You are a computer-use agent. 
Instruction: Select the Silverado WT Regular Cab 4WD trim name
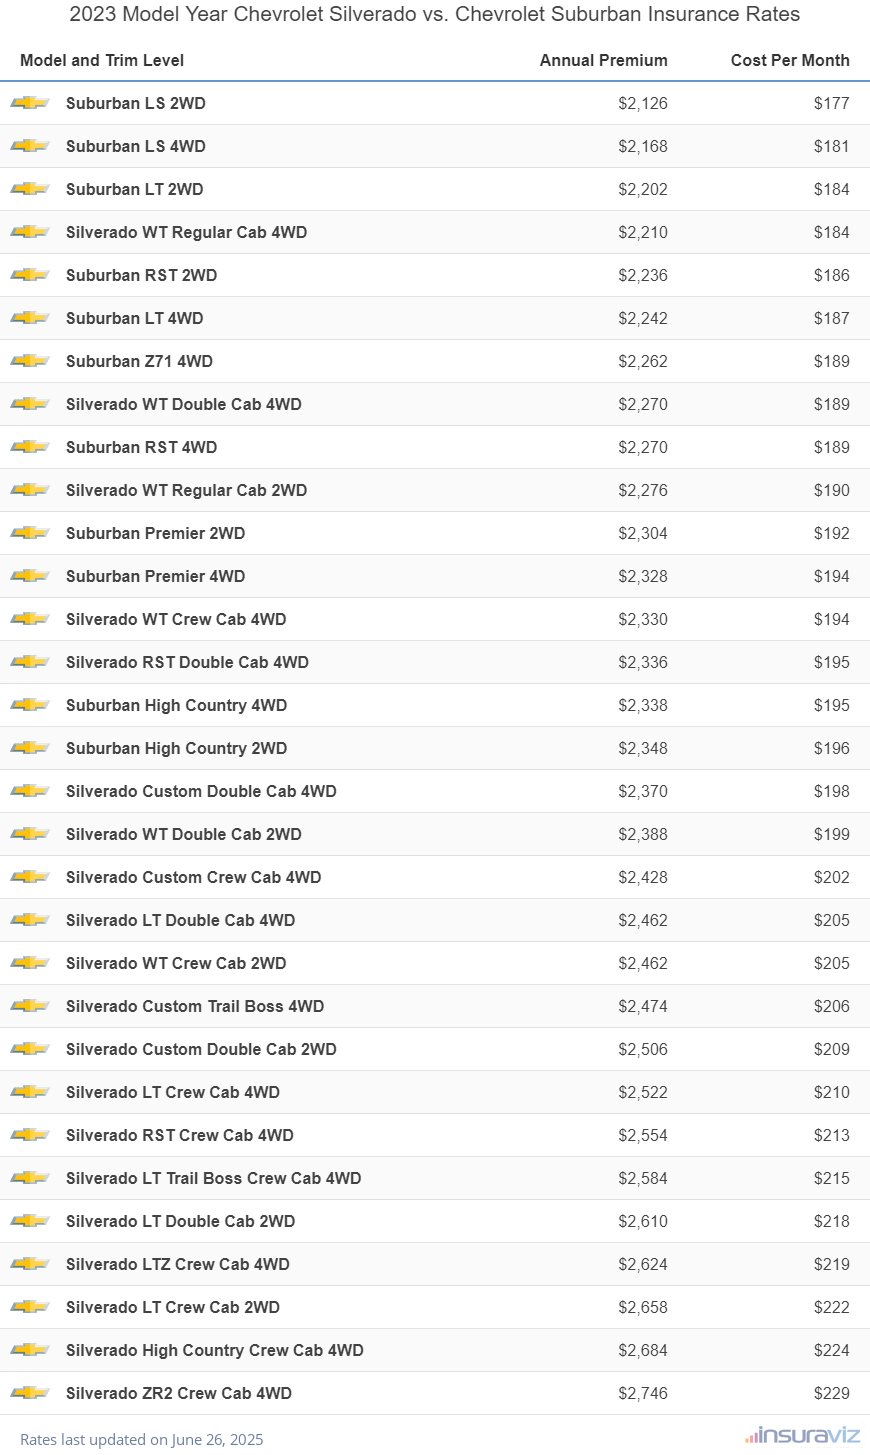coord(187,232)
